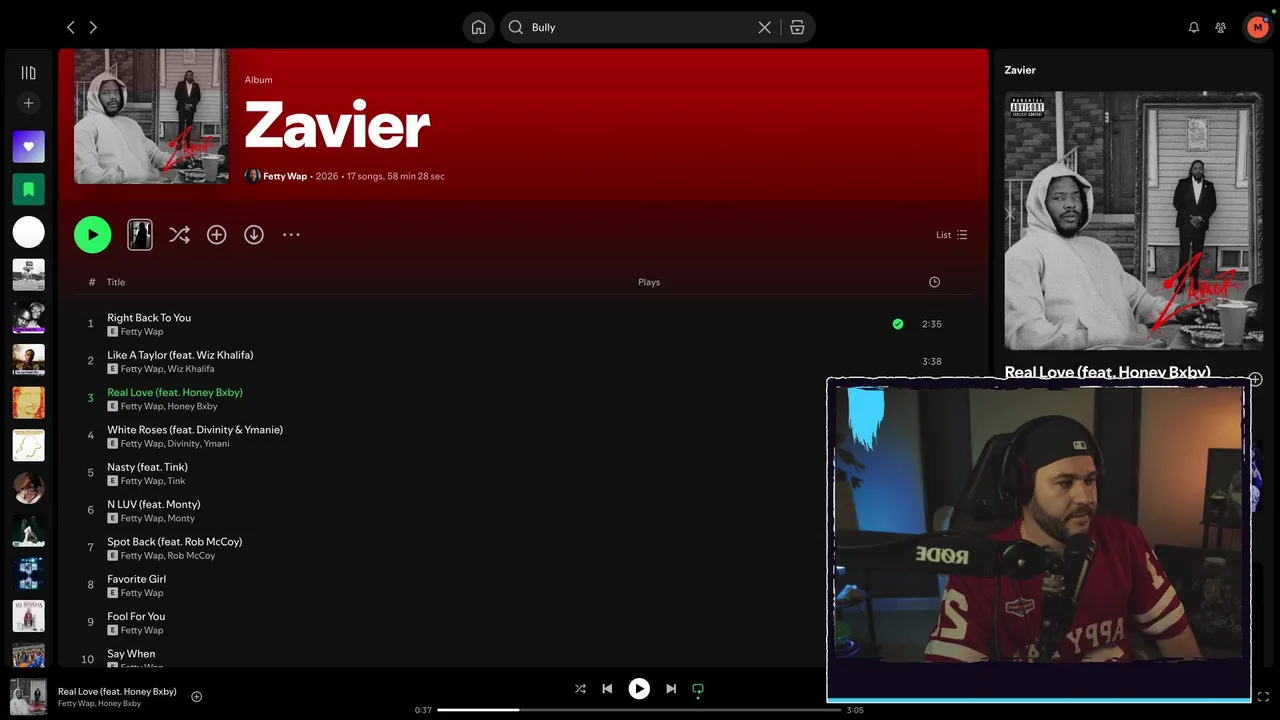Toggle shuffle in the player bar
The image size is (1280, 720).
[580, 689]
